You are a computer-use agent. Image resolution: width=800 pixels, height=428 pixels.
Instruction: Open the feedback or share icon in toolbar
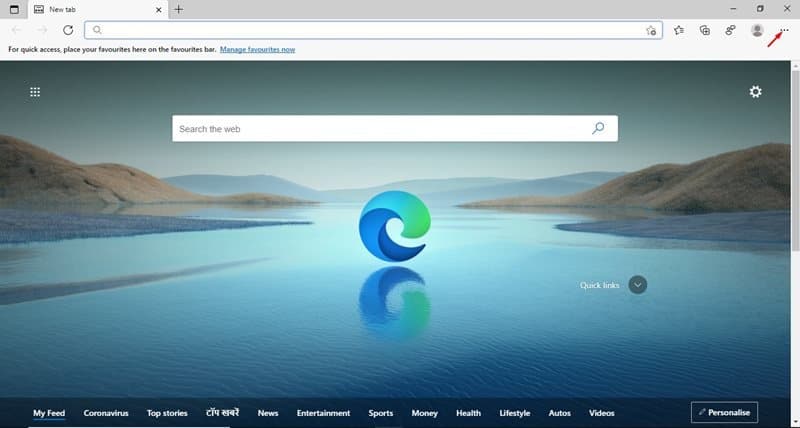[x=731, y=30]
